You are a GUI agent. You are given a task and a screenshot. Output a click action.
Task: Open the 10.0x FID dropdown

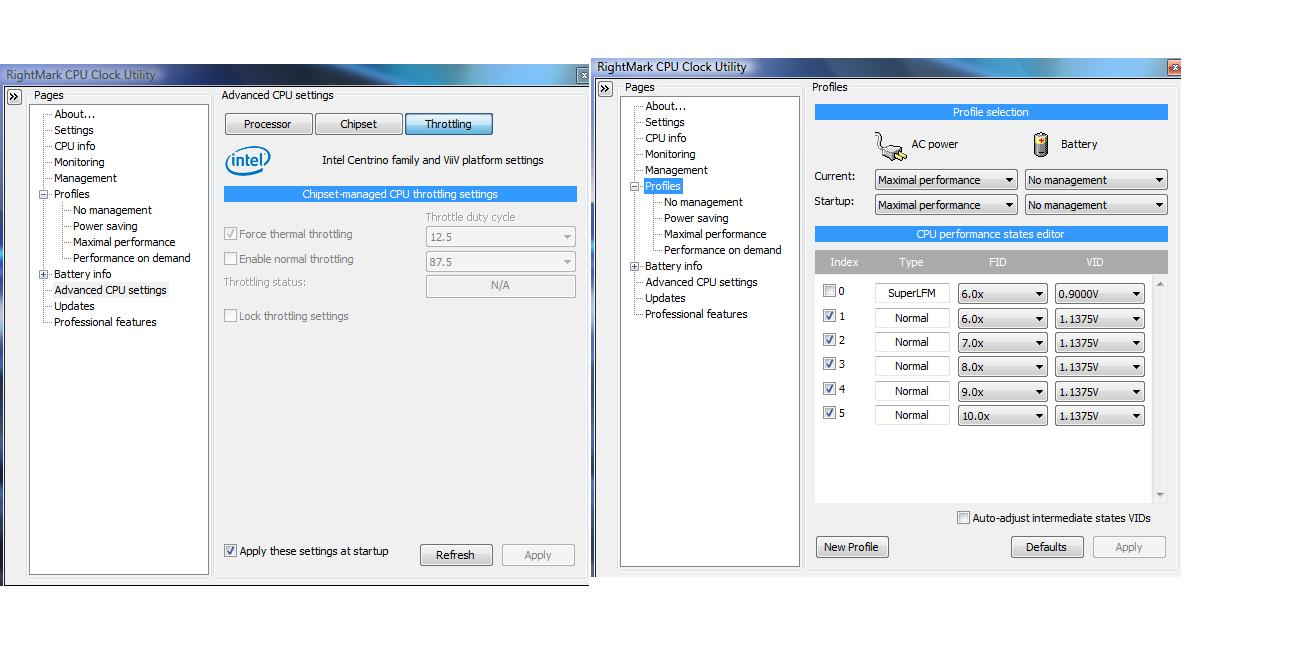[1002, 416]
